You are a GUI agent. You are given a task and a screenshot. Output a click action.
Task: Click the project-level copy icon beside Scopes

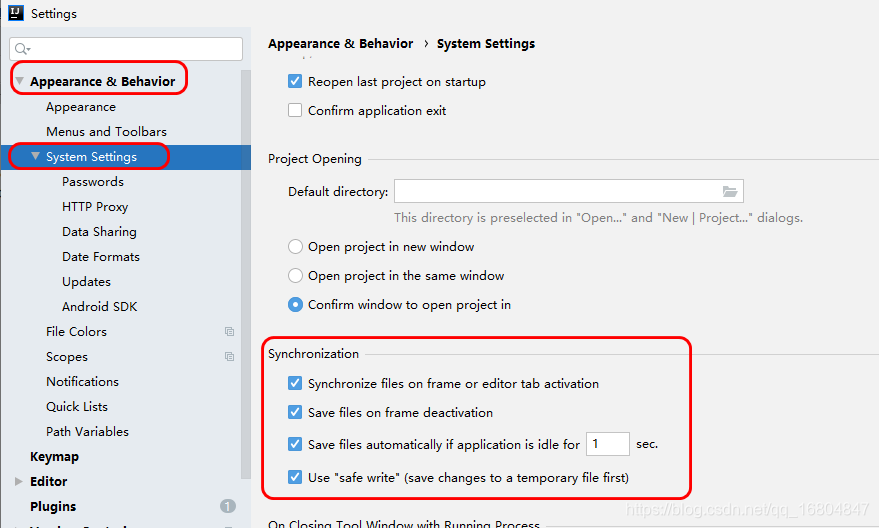(229, 356)
